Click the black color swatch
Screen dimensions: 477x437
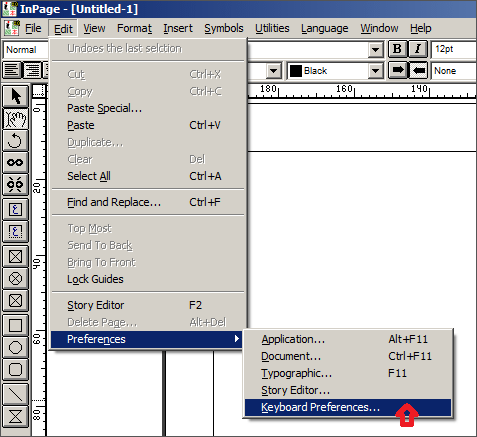296,71
